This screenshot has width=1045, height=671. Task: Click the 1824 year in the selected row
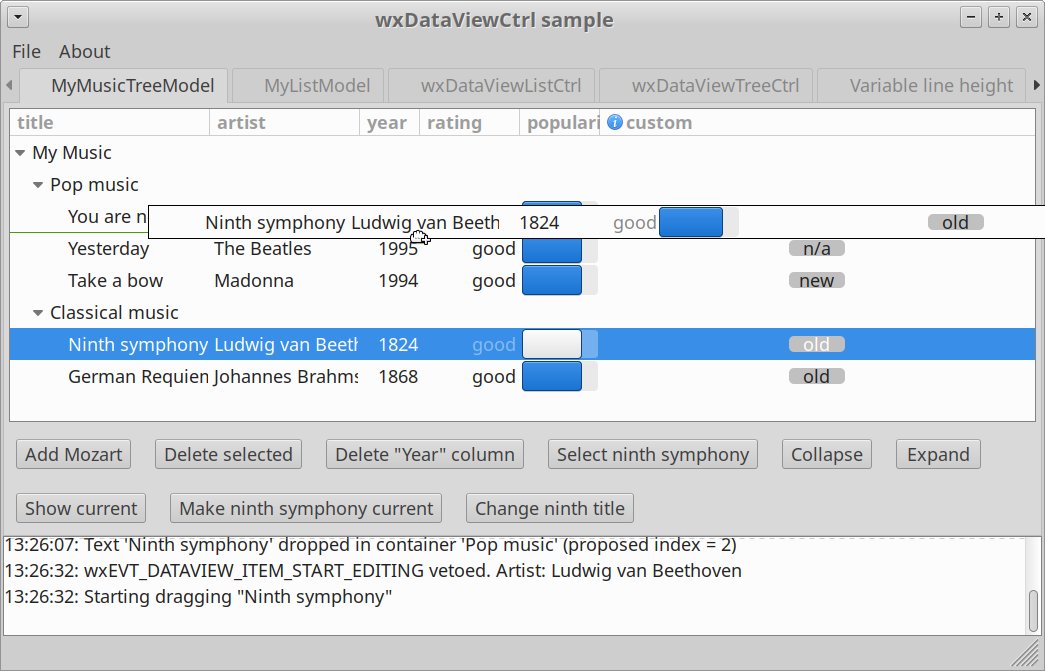tap(398, 344)
